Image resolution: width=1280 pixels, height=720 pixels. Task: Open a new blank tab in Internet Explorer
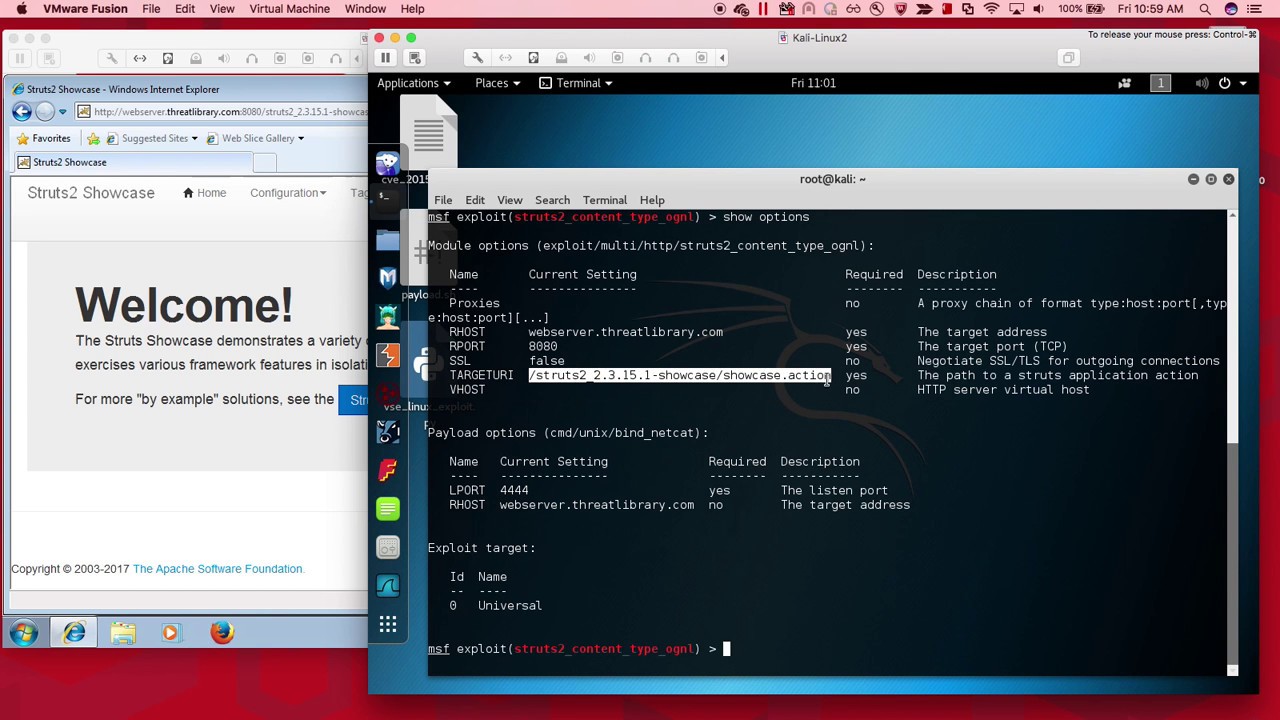click(x=264, y=162)
